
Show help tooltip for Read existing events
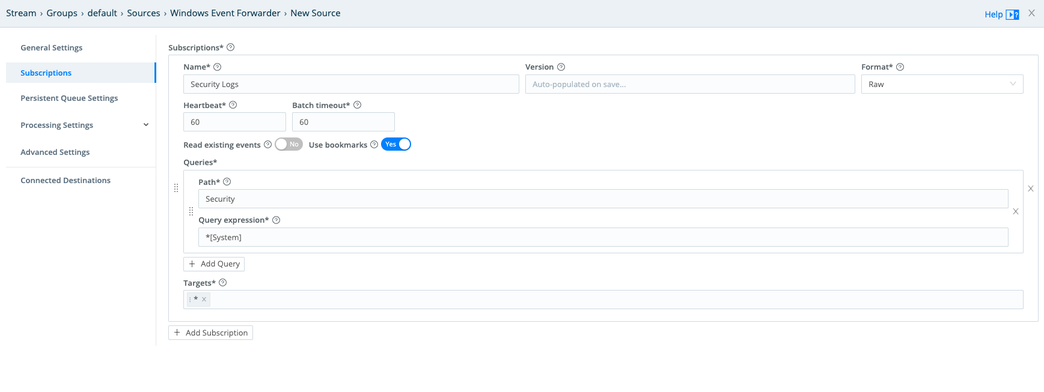tap(268, 144)
